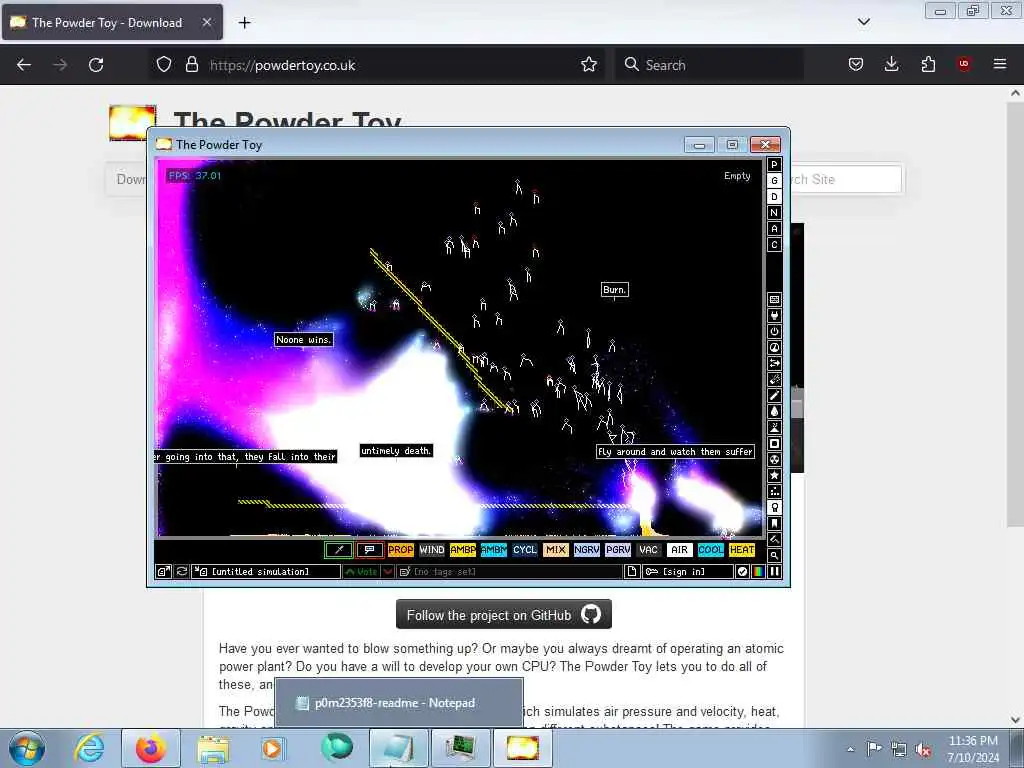
Task: Select the sign speech-bubble tool
Action: (370, 550)
